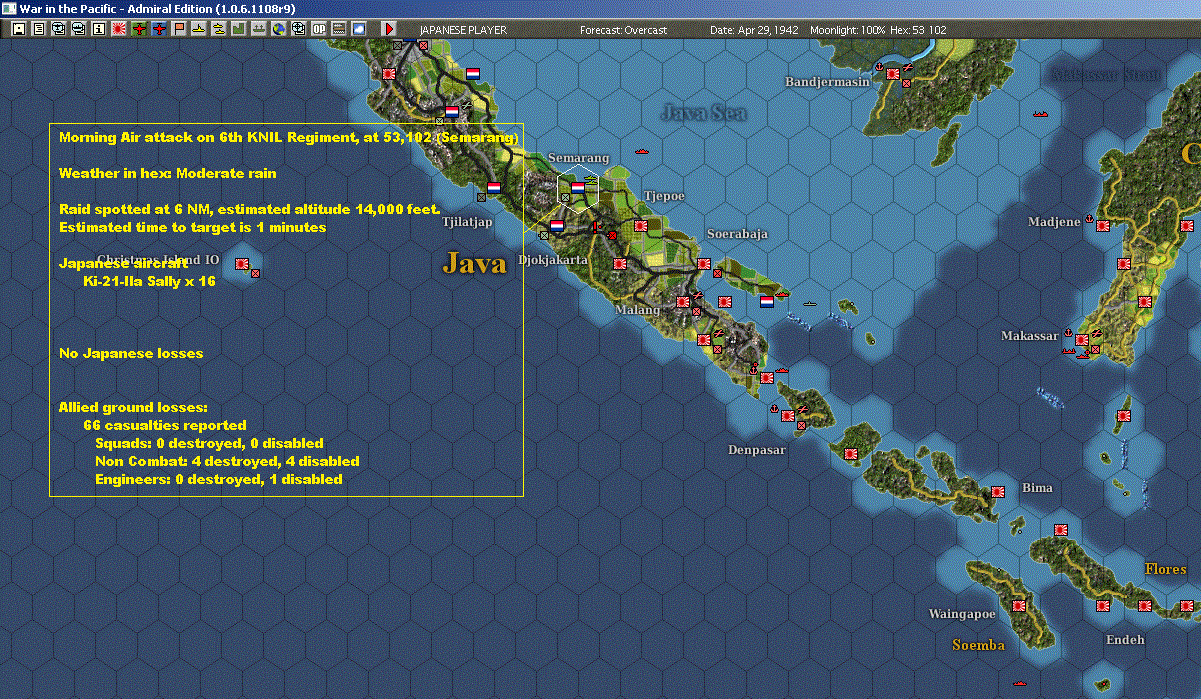Image resolution: width=1201 pixels, height=699 pixels.
Task: Click the info 'i' toolbar icon
Action: tap(98, 29)
